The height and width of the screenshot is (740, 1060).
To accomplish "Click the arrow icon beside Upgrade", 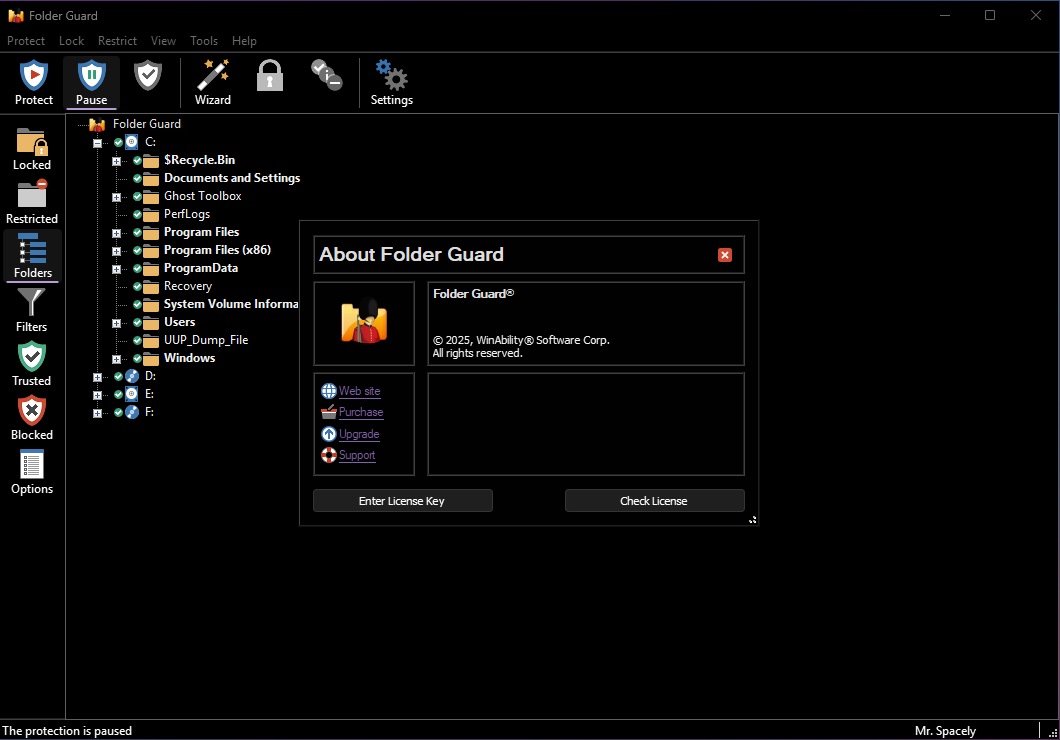I will (x=329, y=434).
